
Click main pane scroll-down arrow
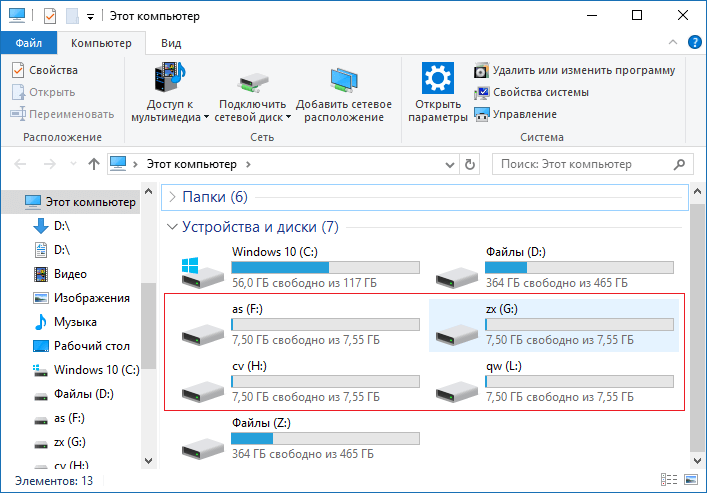coord(697,461)
